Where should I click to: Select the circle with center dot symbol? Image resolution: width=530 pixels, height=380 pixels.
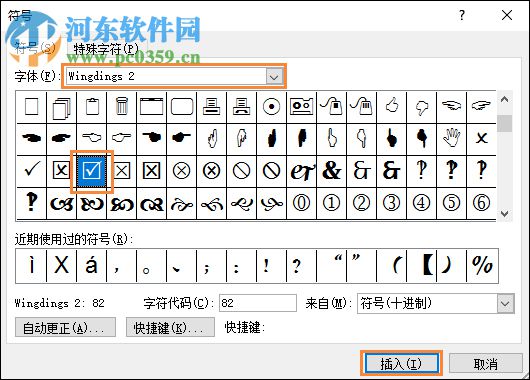pyautogui.click(x=271, y=107)
